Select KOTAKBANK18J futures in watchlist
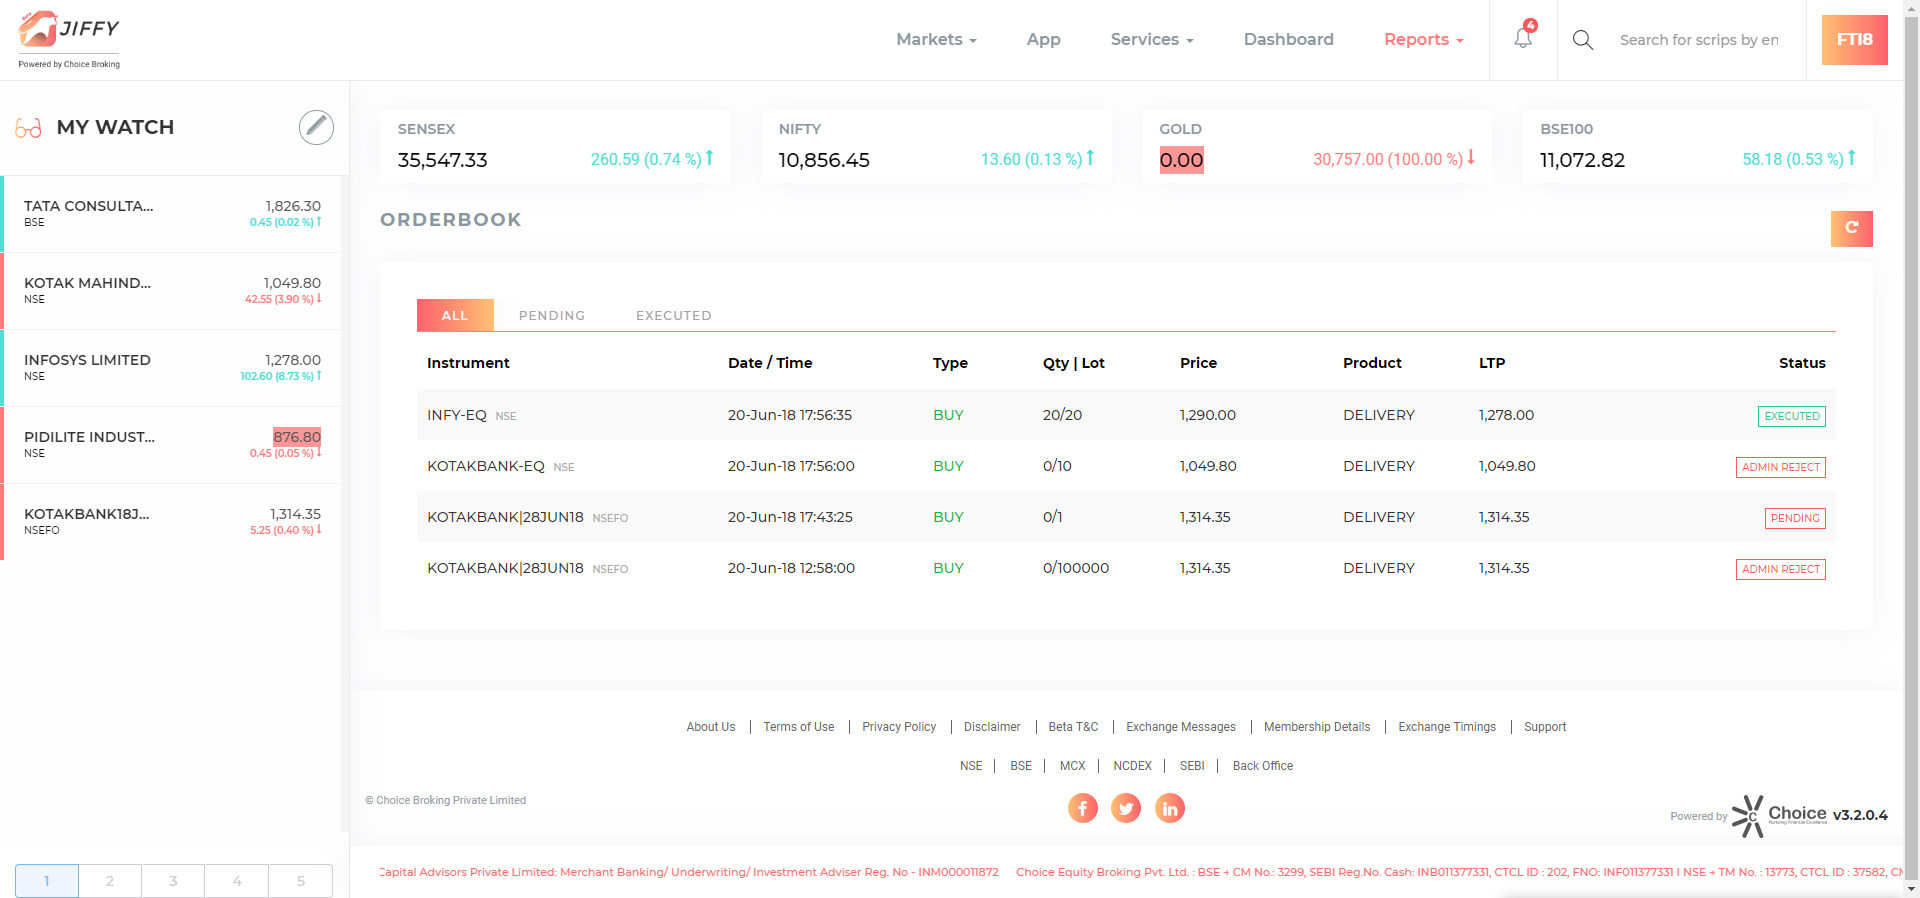The width and height of the screenshot is (1920, 898). click(x=172, y=522)
